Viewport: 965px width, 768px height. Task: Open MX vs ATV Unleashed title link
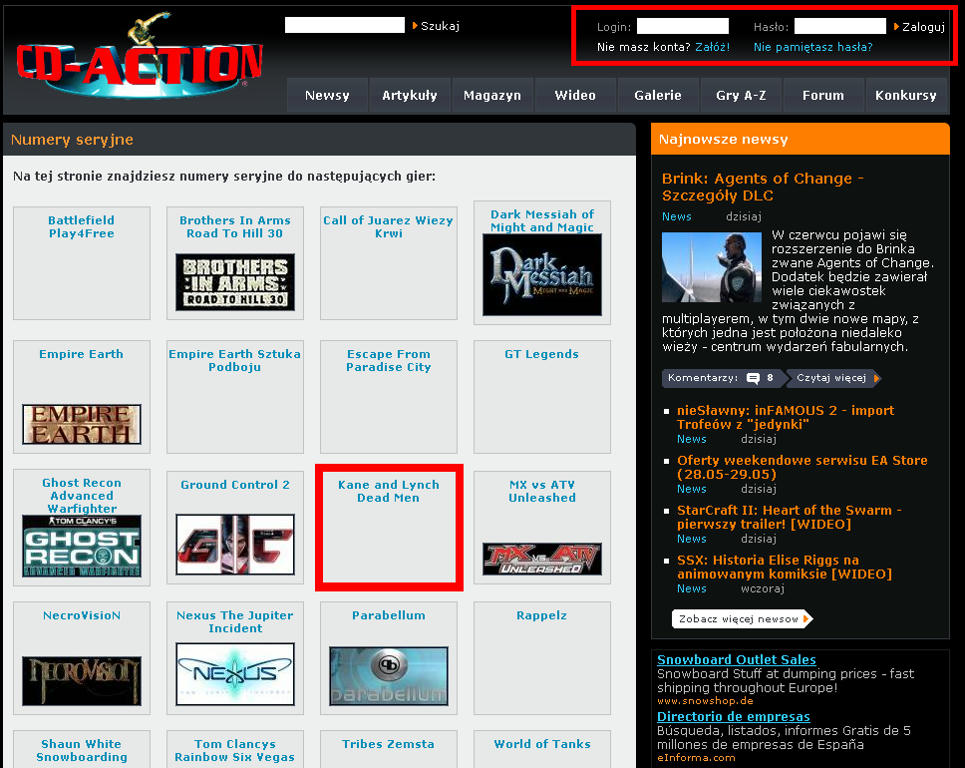542,491
